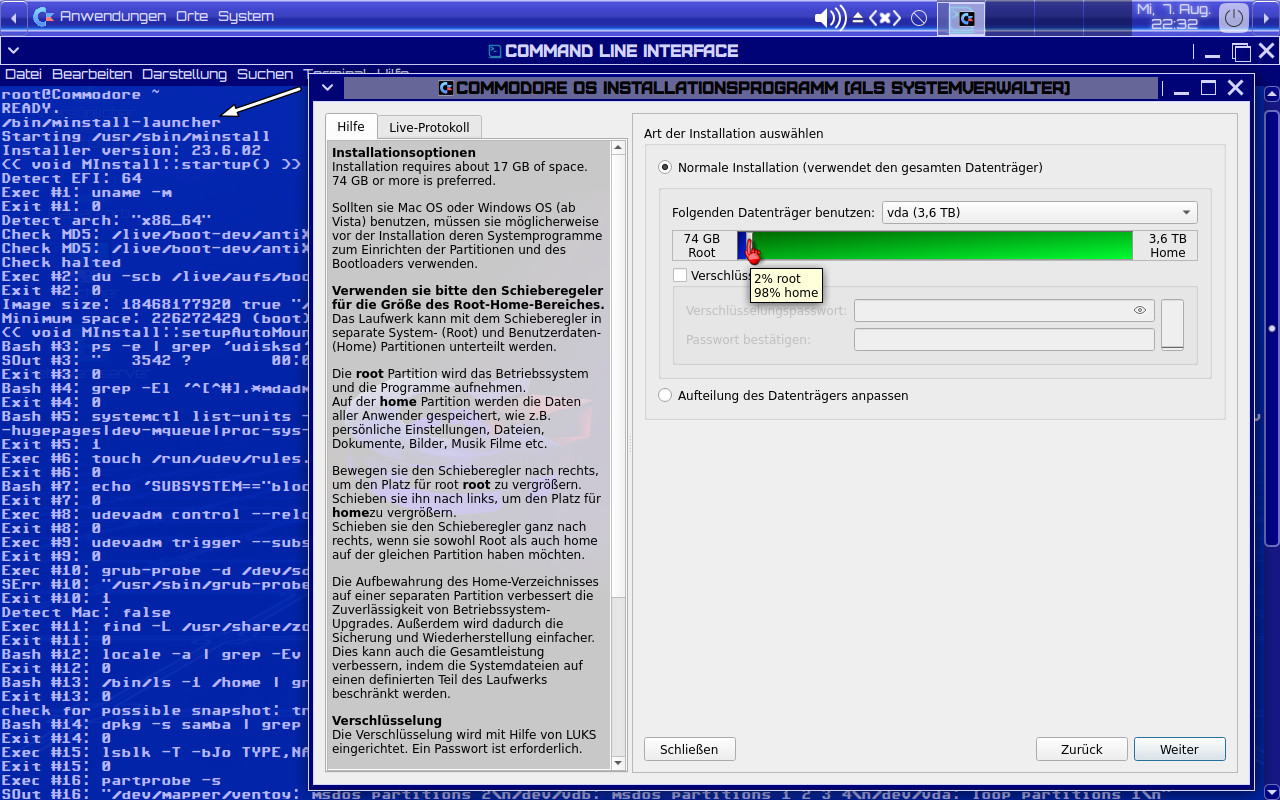This screenshot has width=1280, height=800.
Task: Click the chevron on the Command Line Interface bar
Action: 13,50
